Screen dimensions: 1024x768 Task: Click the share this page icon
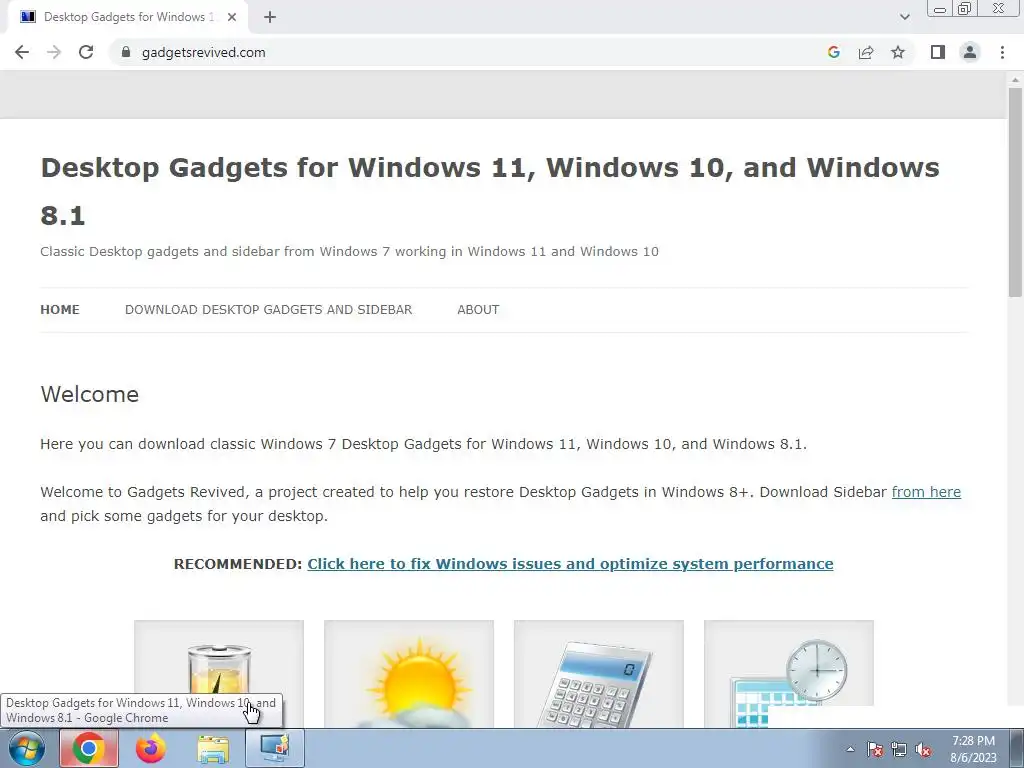866,52
